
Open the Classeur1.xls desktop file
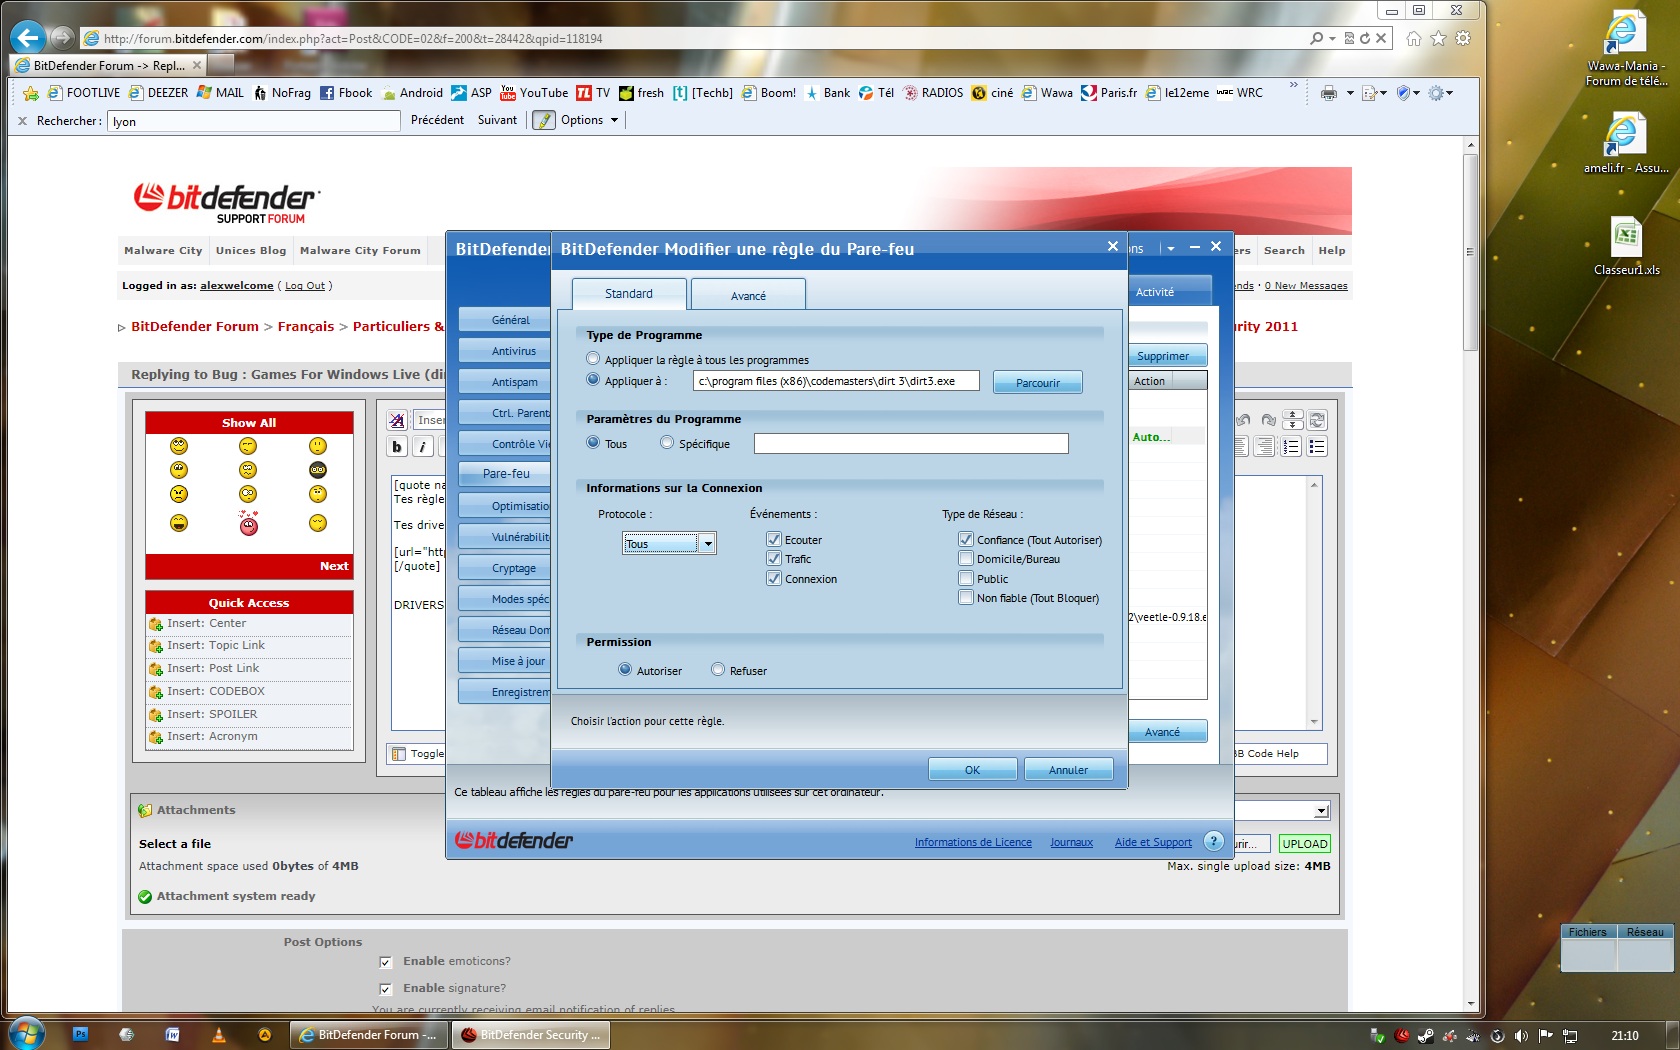[1627, 247]
